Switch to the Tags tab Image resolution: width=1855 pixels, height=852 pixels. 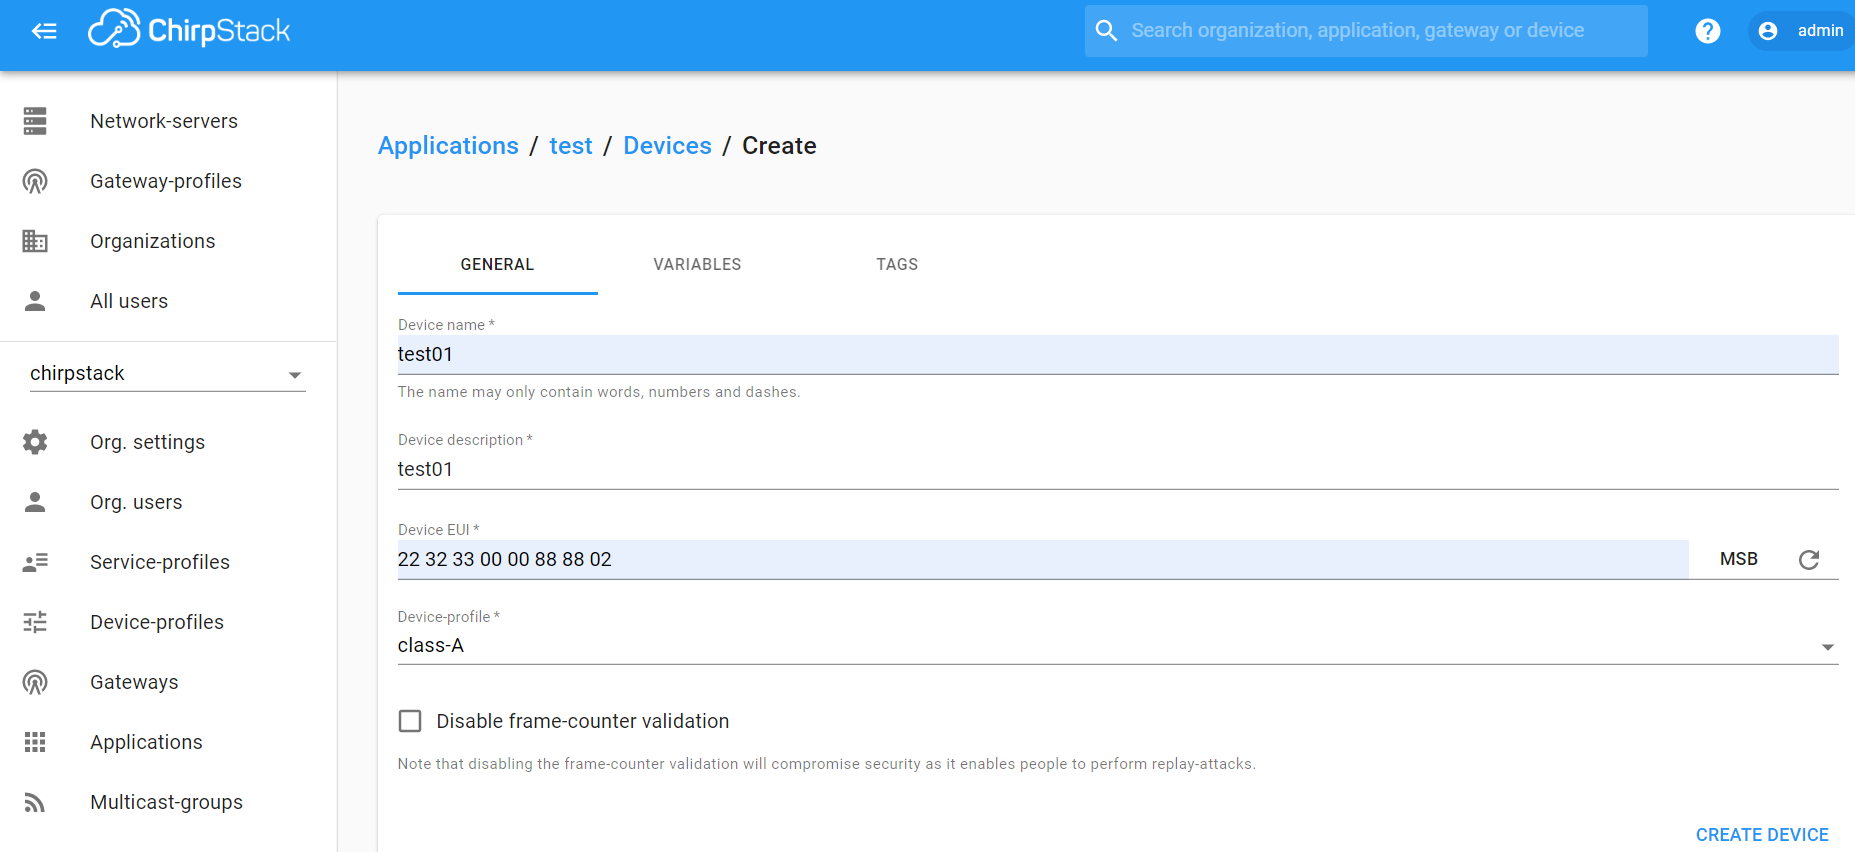pos(897,265)
